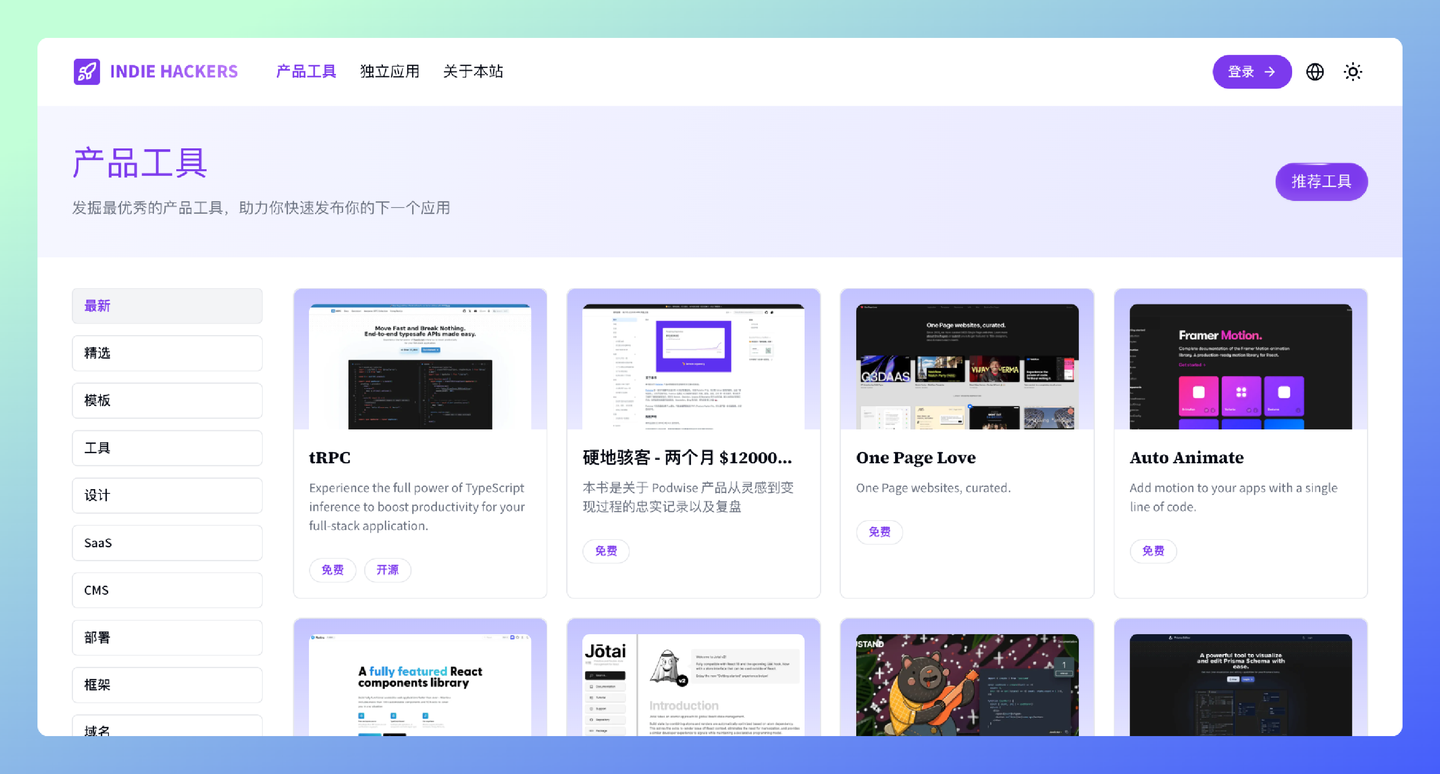This screenshot has height=774, width=1440.
Task: Click the 'One Page websites, curated.' description
Action: [x=933, y=488]
